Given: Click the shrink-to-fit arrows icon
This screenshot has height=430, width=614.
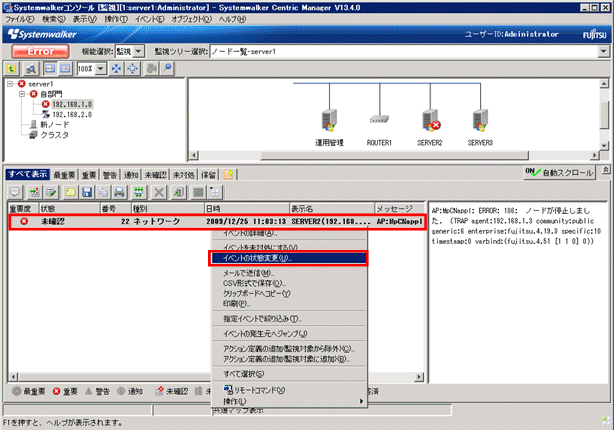Looking at the screenshot, I should pos(116,69).
